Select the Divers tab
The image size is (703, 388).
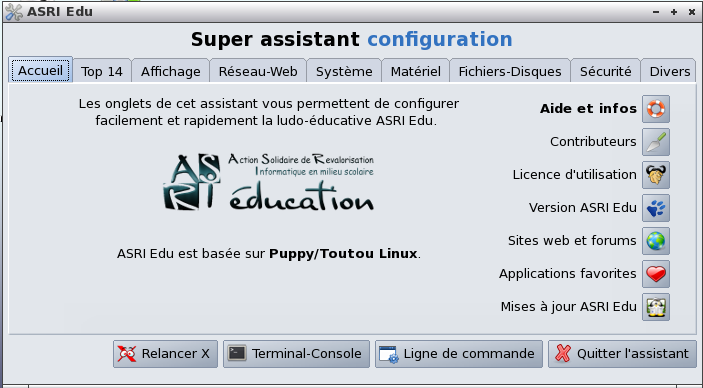pyautogui.click(x=669, y=71)
